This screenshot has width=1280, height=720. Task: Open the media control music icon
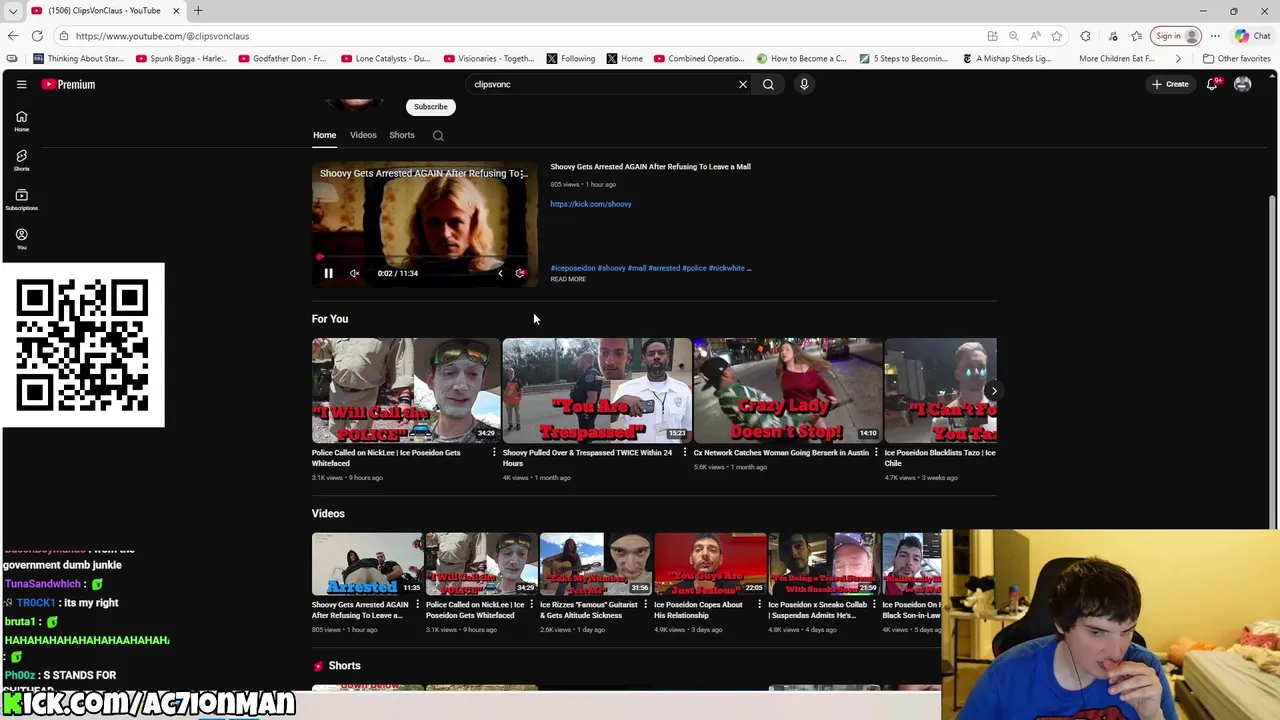pos(1113,36)
